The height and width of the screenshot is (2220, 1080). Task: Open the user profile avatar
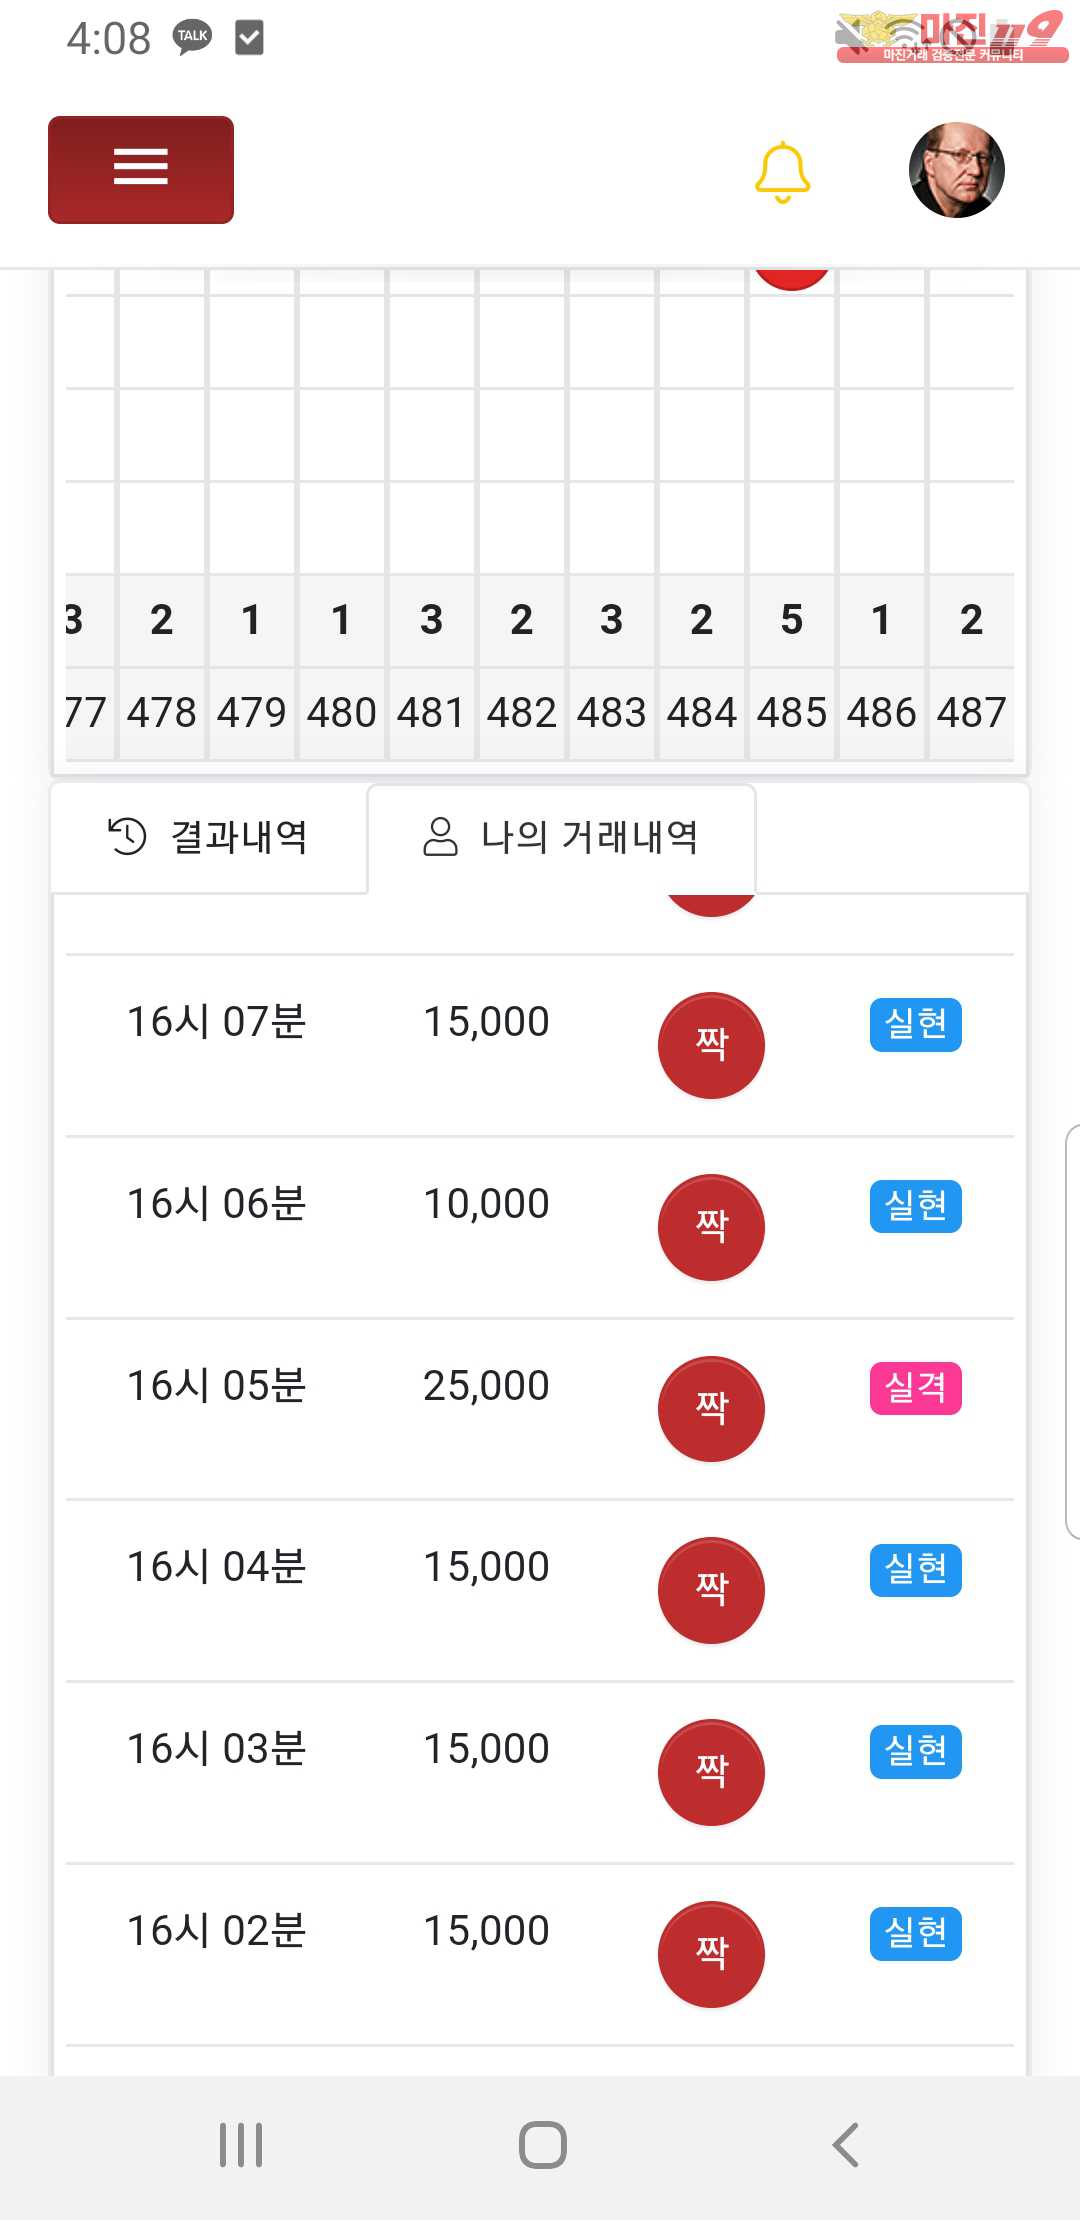coord(956,171)
